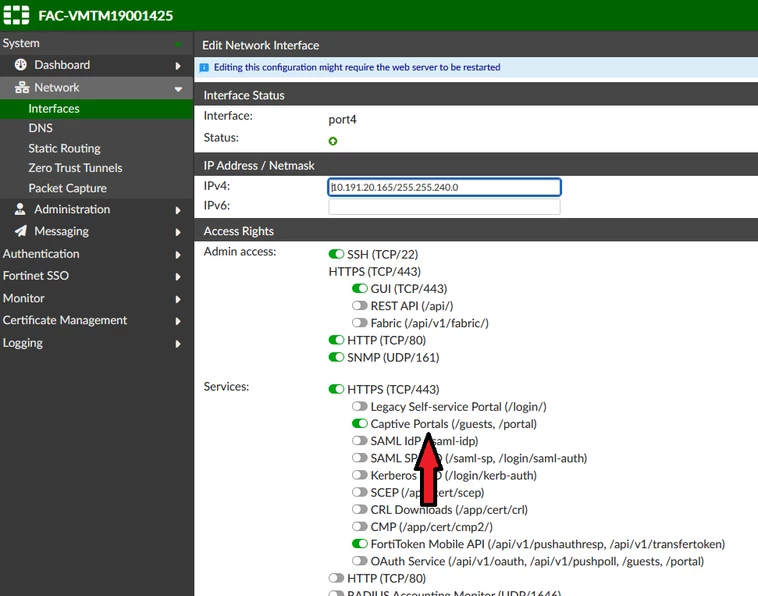This screenshot has height=596, width=758.
Task: Select the Authentication menu label
Action: 41,254
